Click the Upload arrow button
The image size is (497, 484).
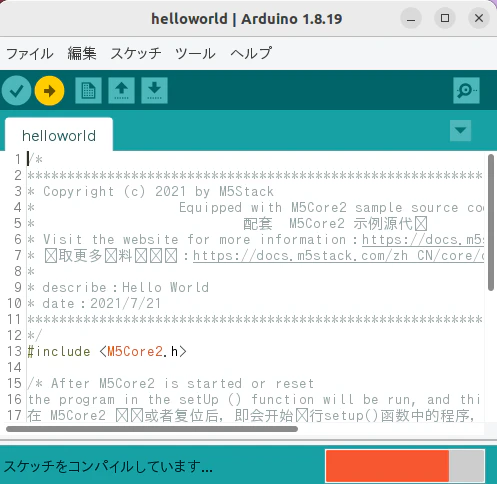49,91
